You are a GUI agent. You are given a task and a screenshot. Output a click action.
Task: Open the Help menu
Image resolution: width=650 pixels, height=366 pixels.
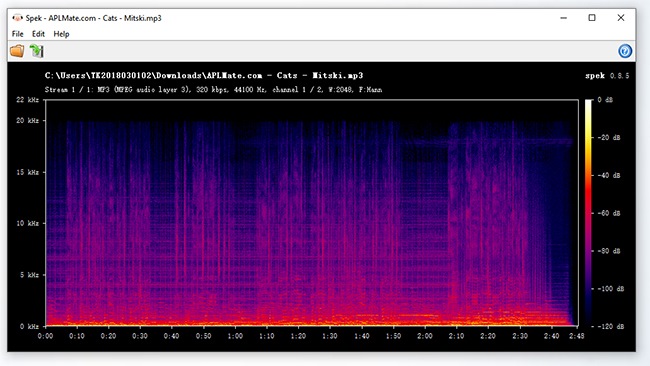[x=61, y=34]
